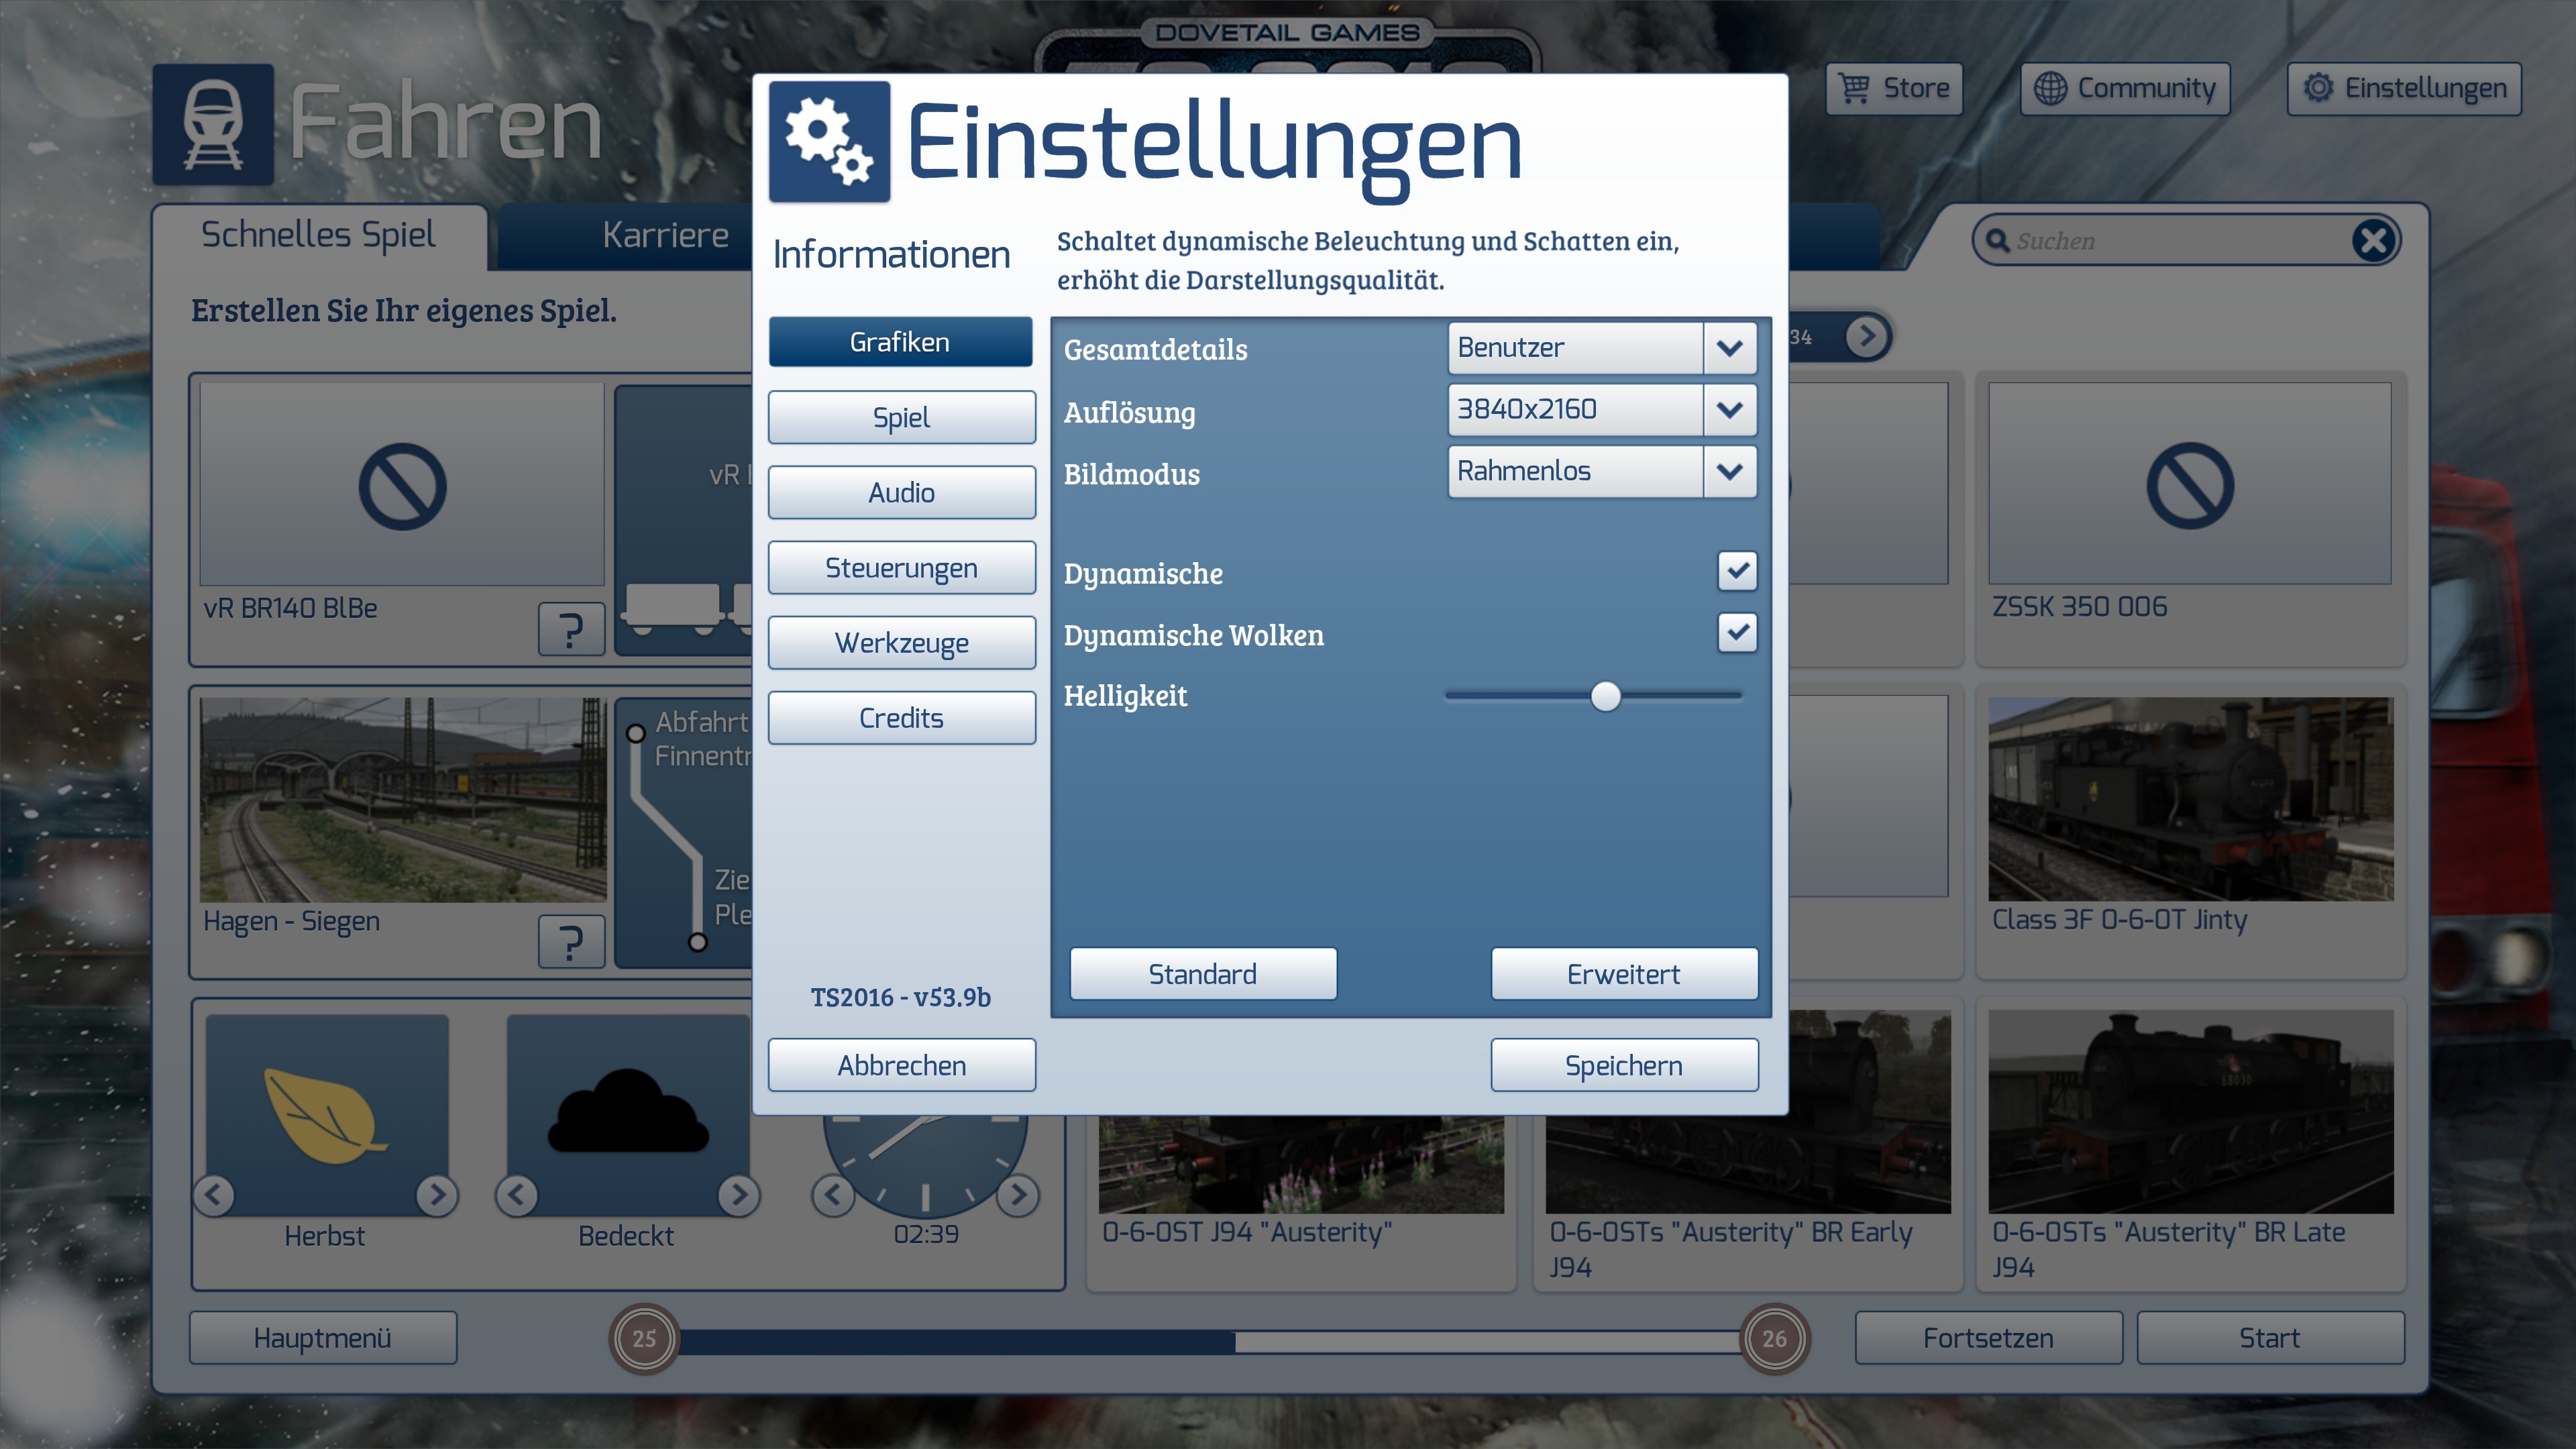Click the Store shopping cart icon
The width and height of the screenshot is (2576, 1449).
pos(1854,88)
